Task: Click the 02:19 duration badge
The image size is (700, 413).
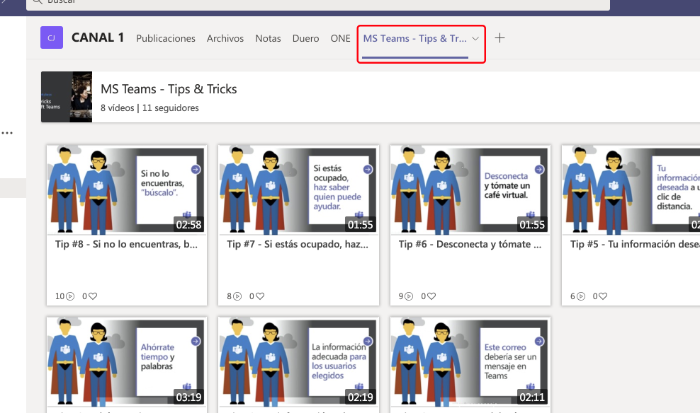Action: (360, 397)
